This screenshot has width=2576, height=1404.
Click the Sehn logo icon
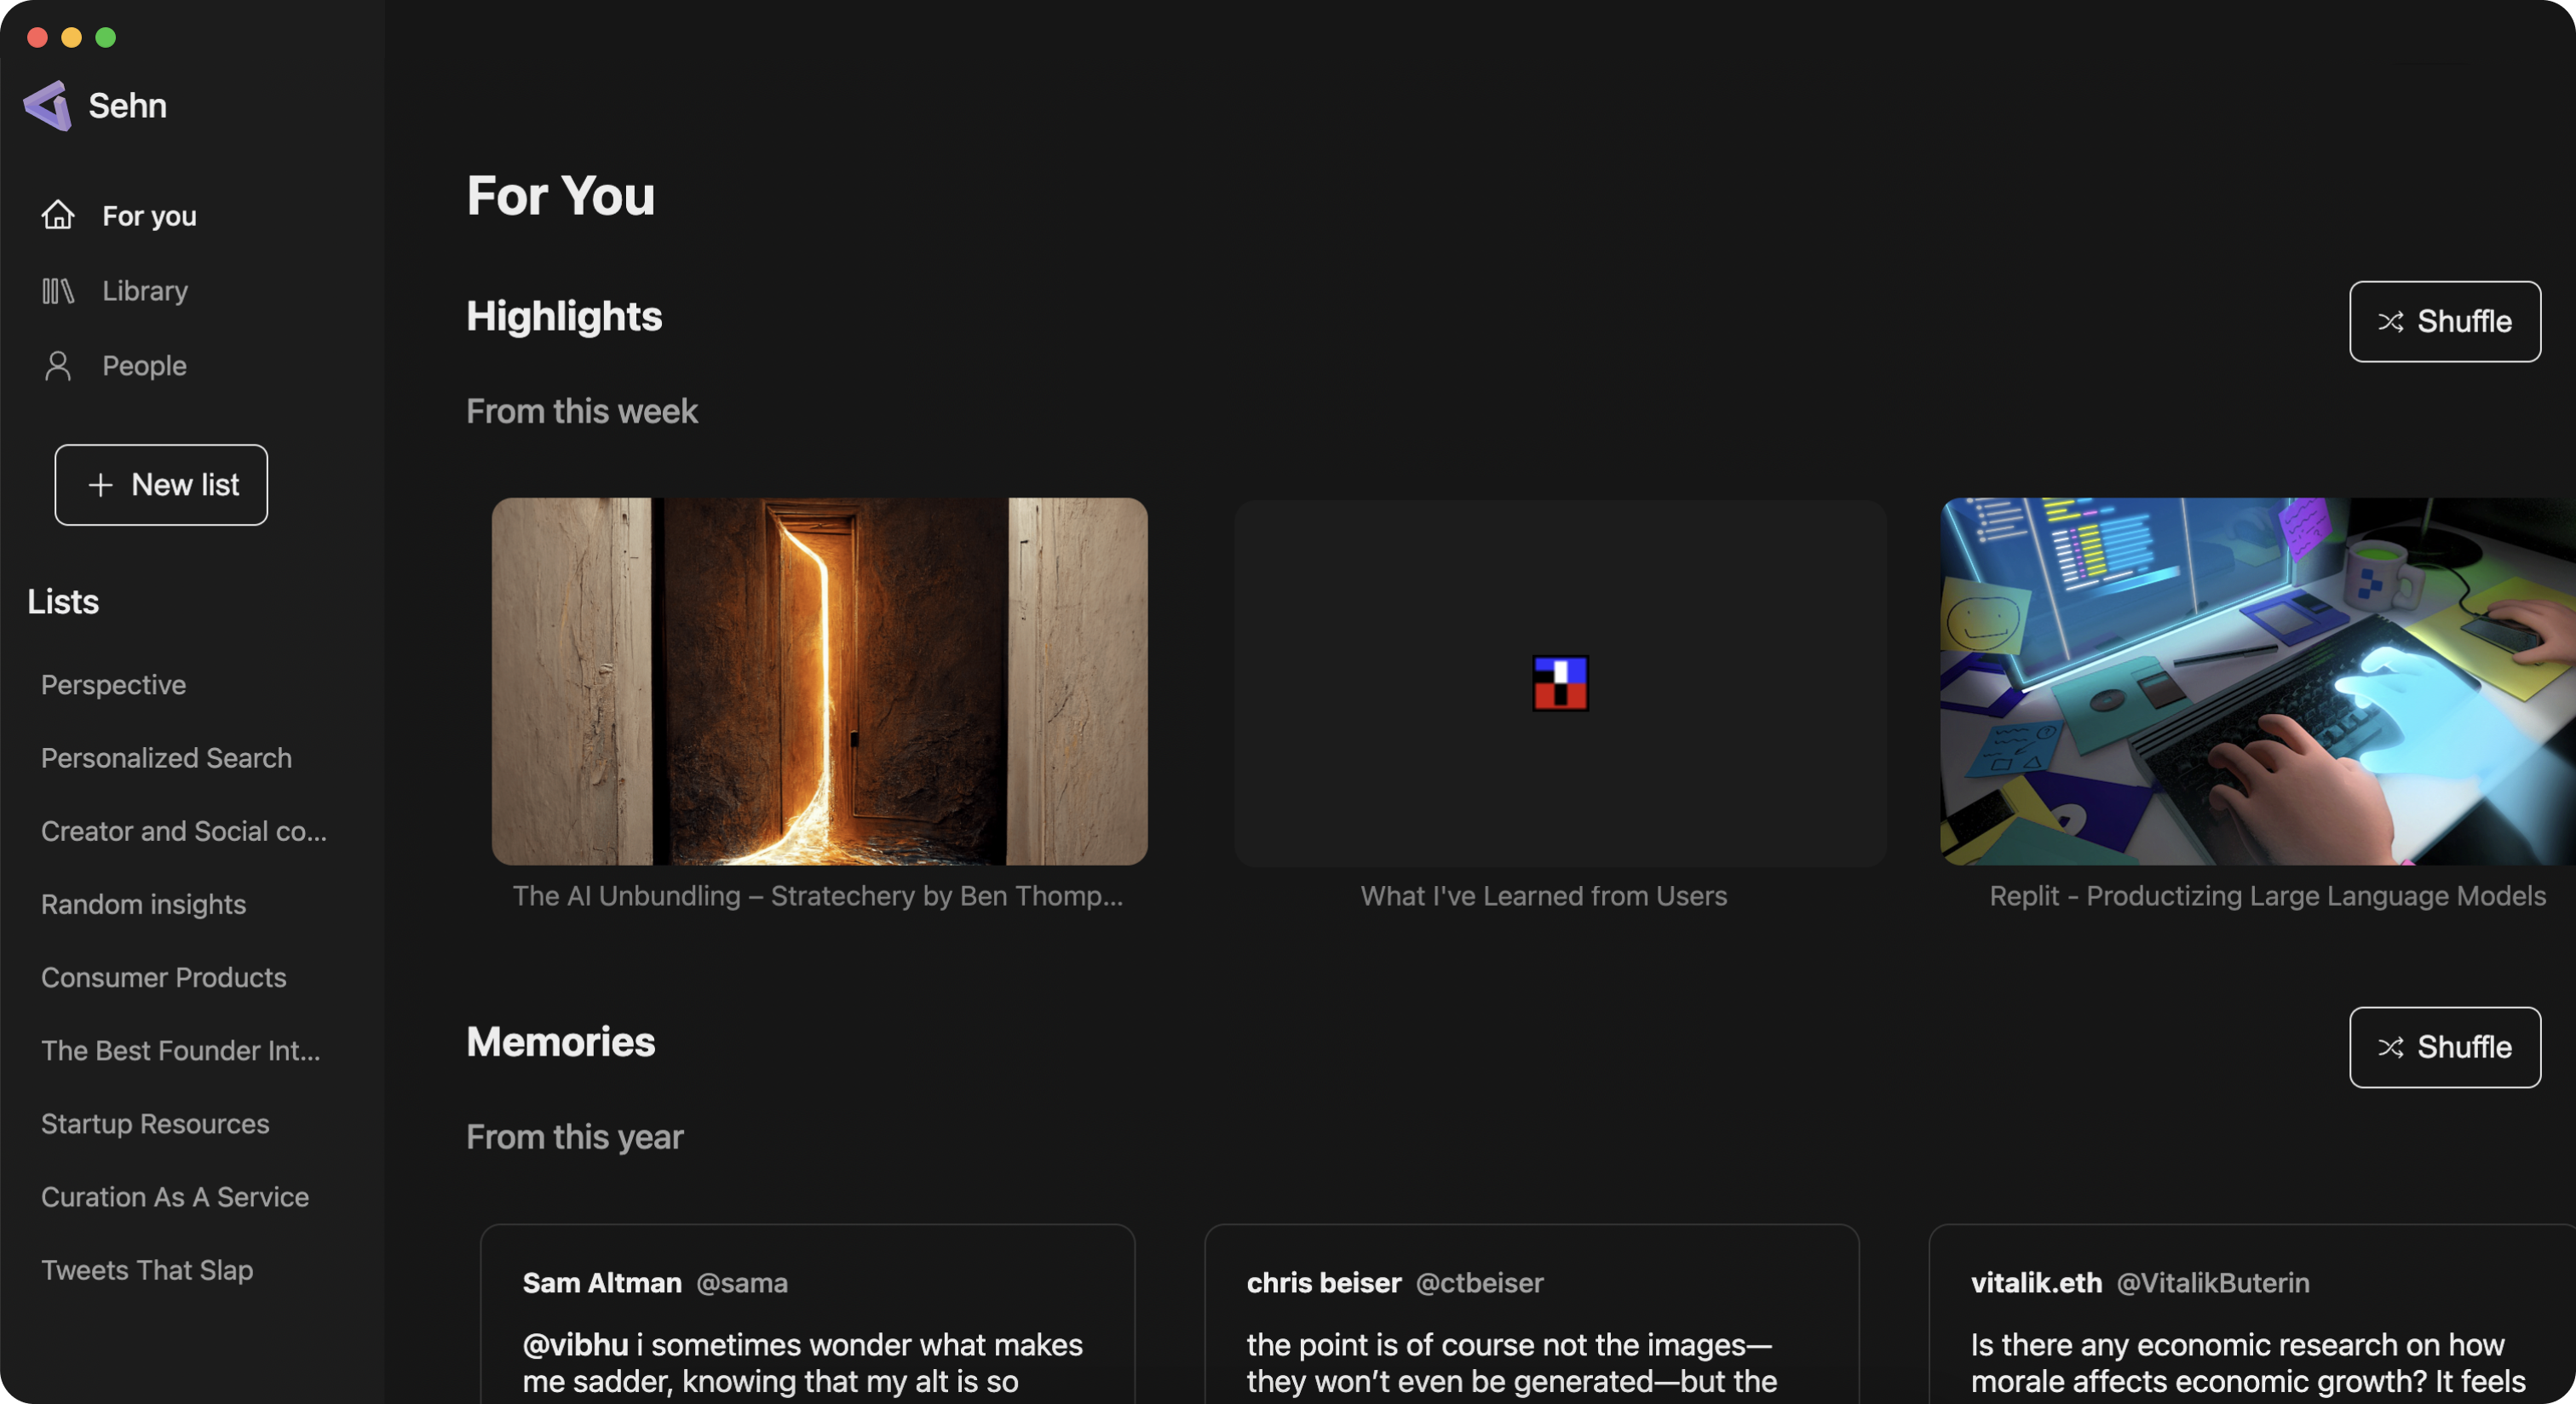coord(48,105)
